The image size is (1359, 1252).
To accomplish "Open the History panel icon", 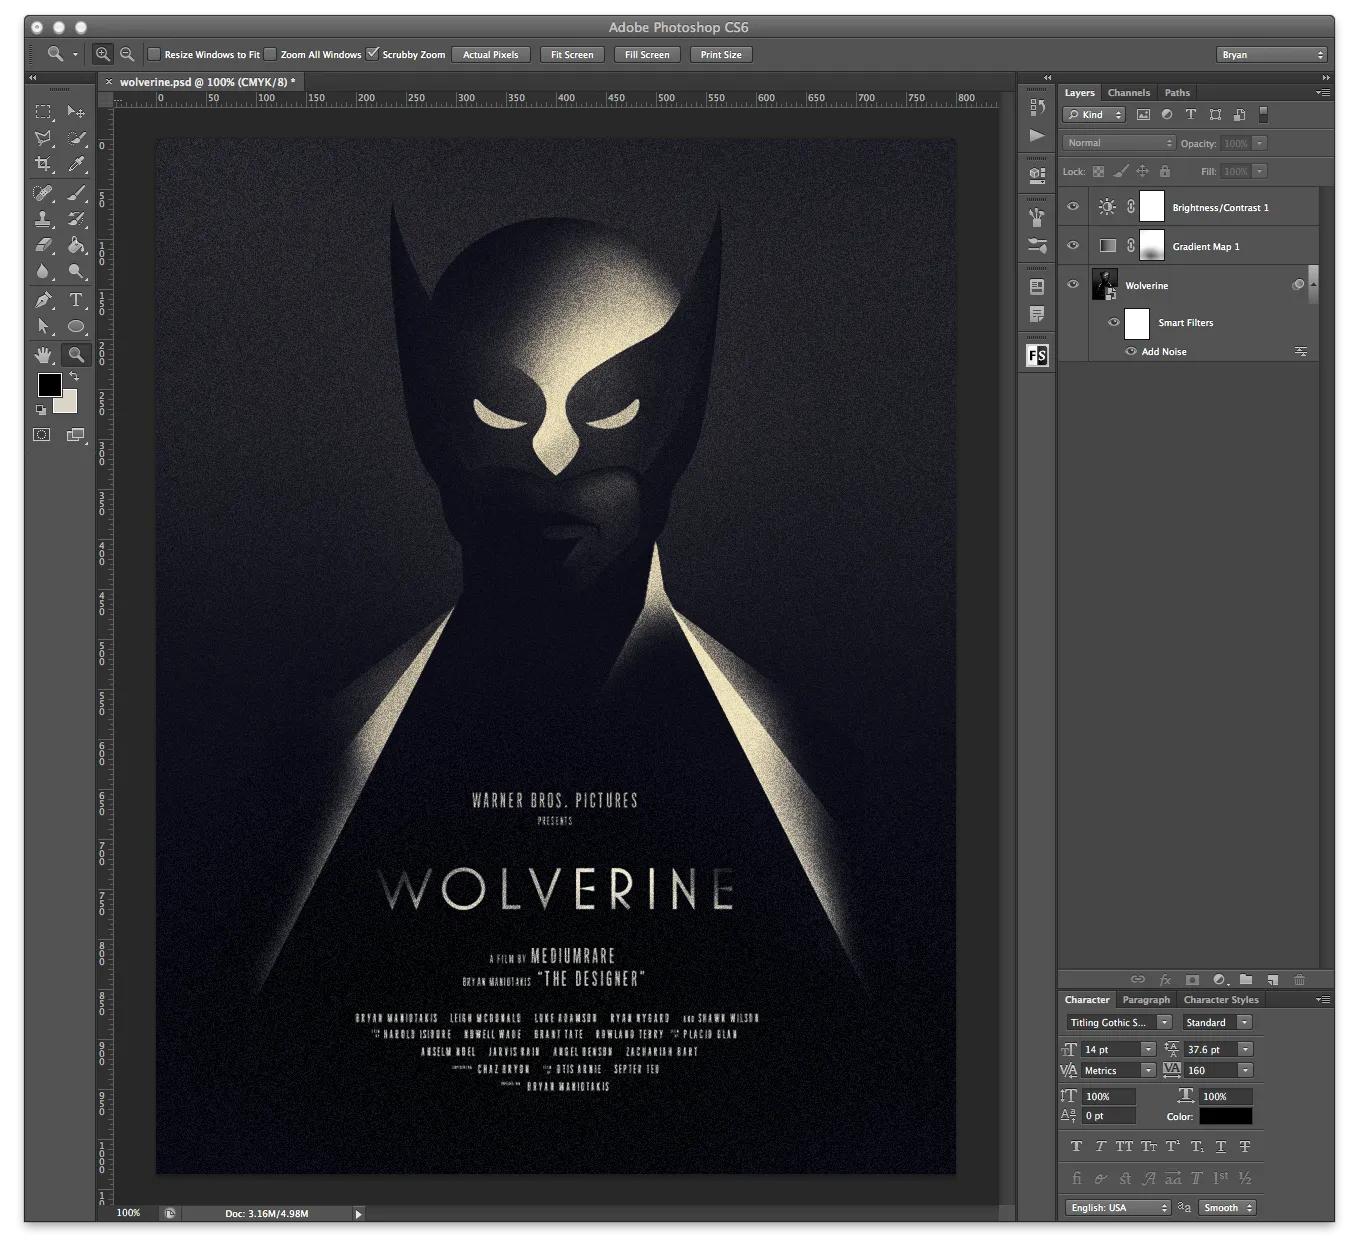I will [x=1037, y=108].
